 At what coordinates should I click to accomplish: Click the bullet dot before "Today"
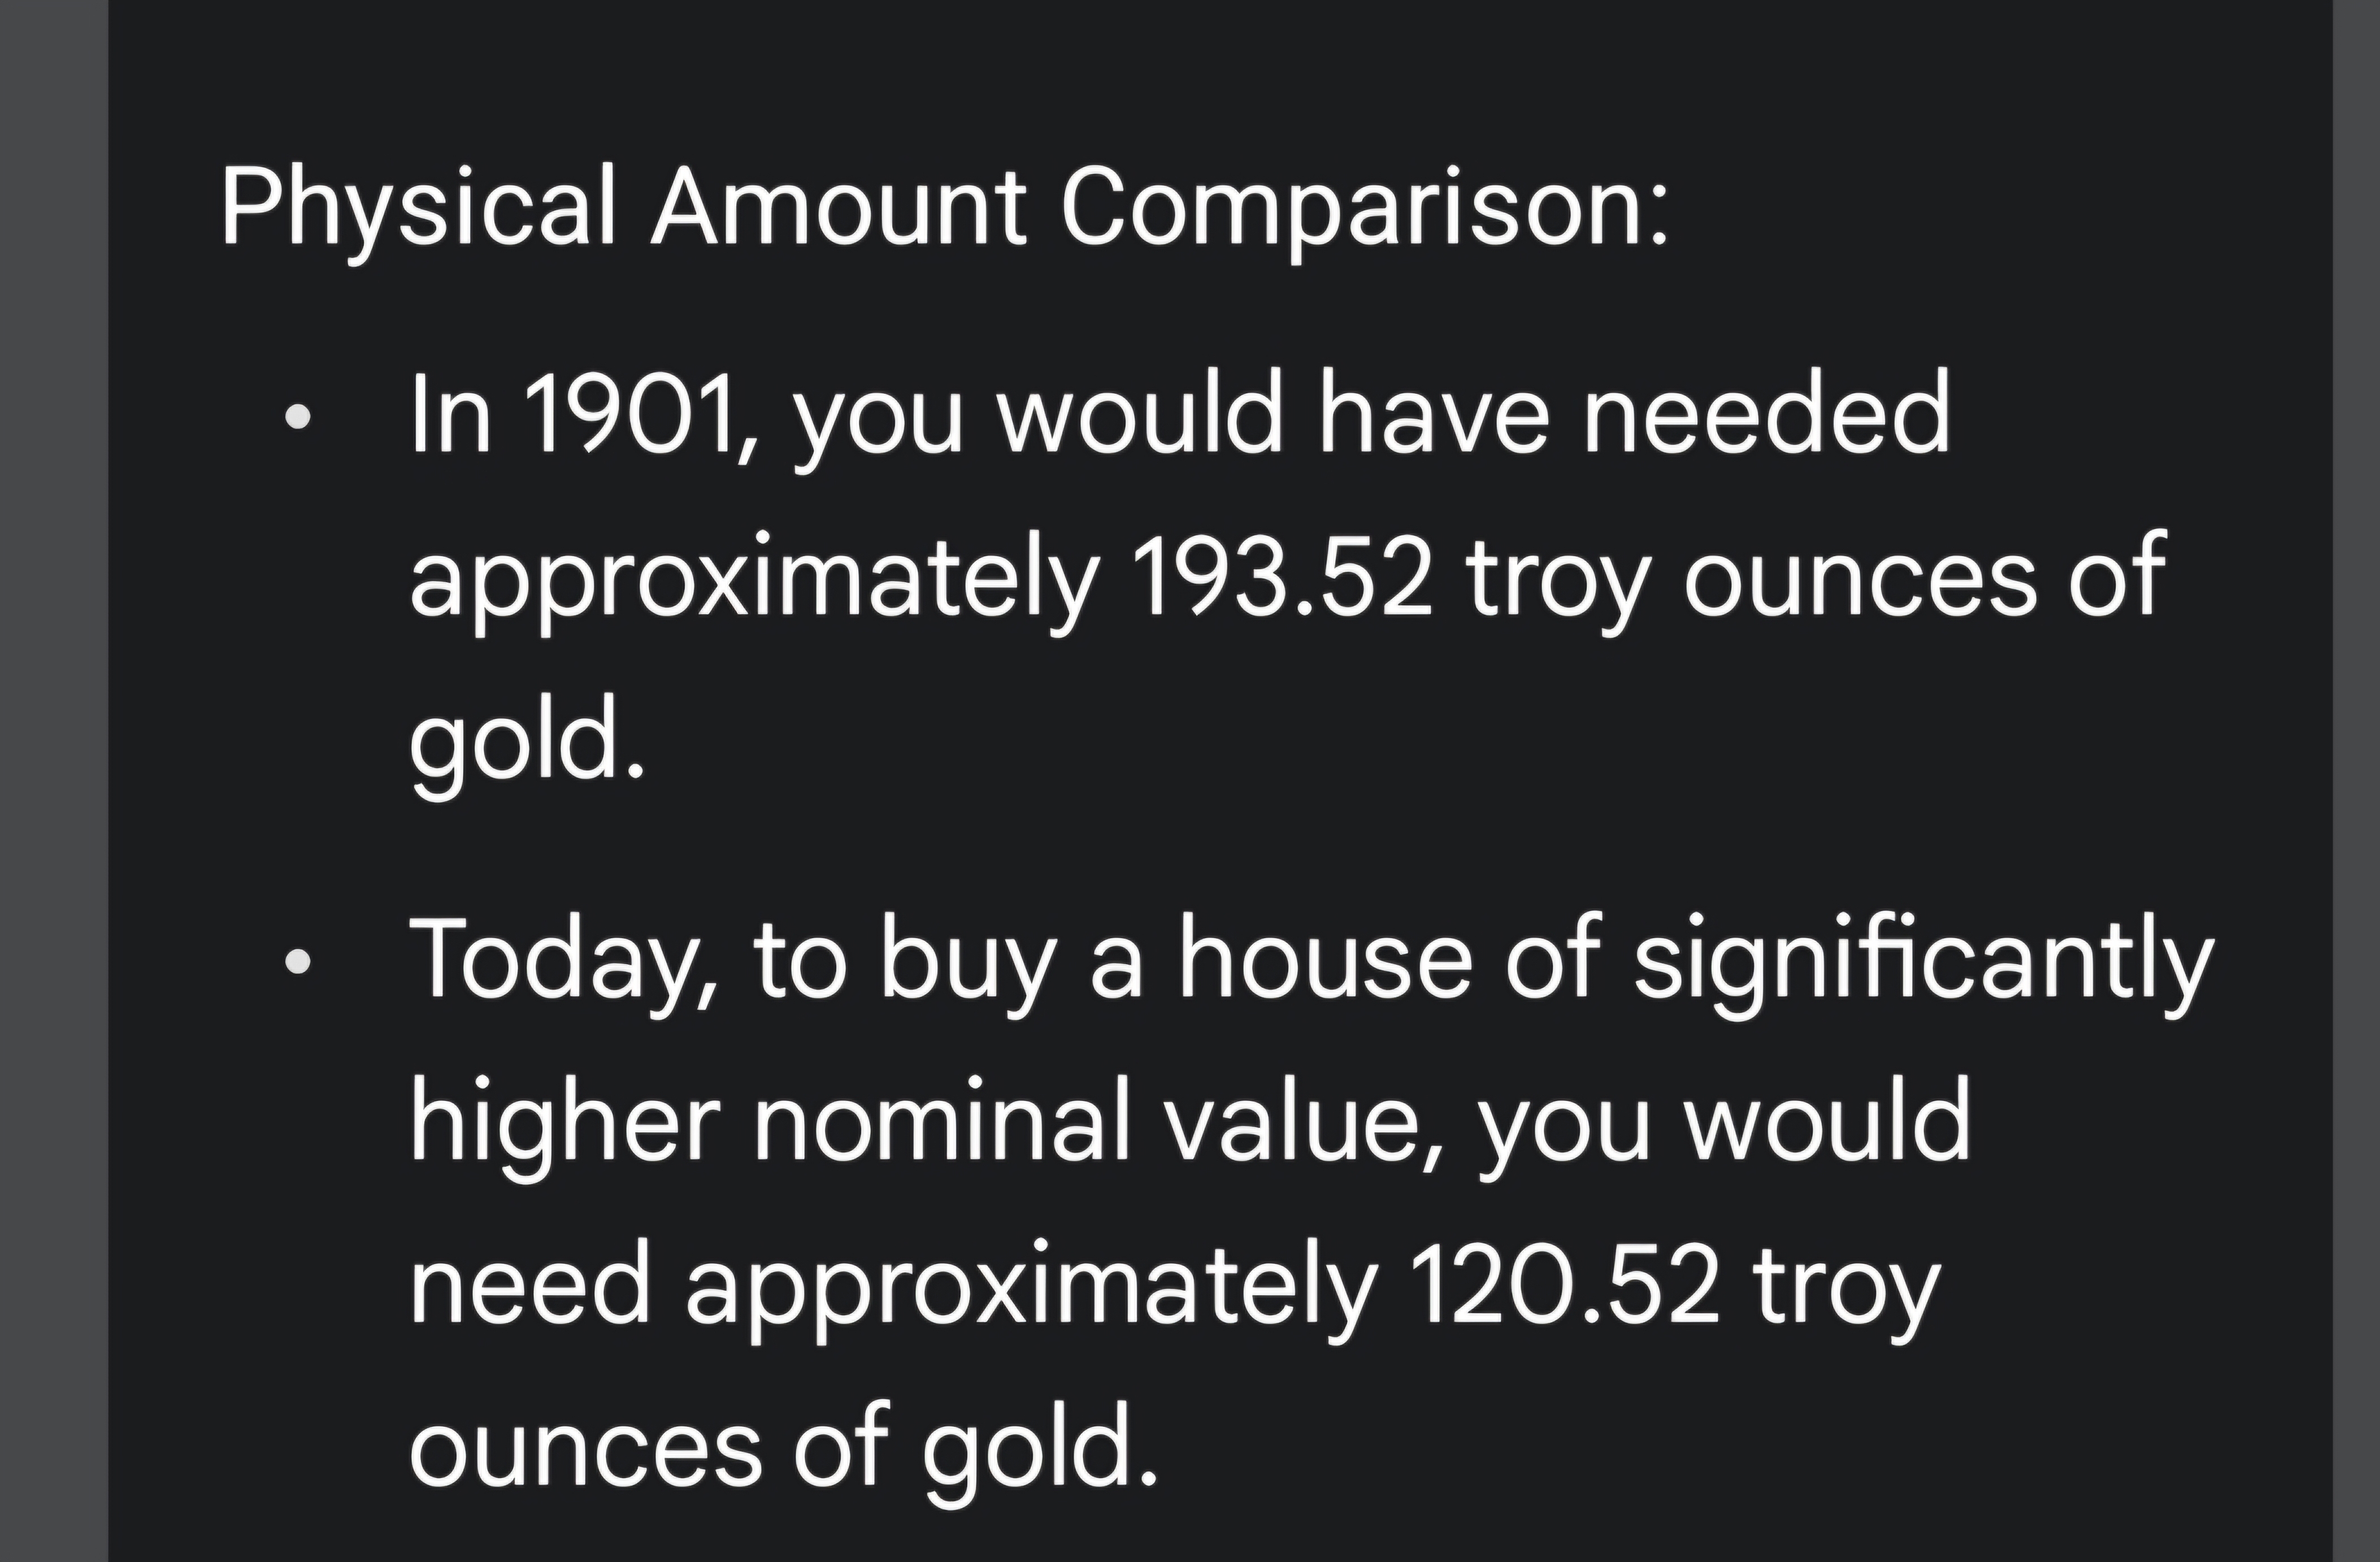pyautogui.click(x=297, y=961)
